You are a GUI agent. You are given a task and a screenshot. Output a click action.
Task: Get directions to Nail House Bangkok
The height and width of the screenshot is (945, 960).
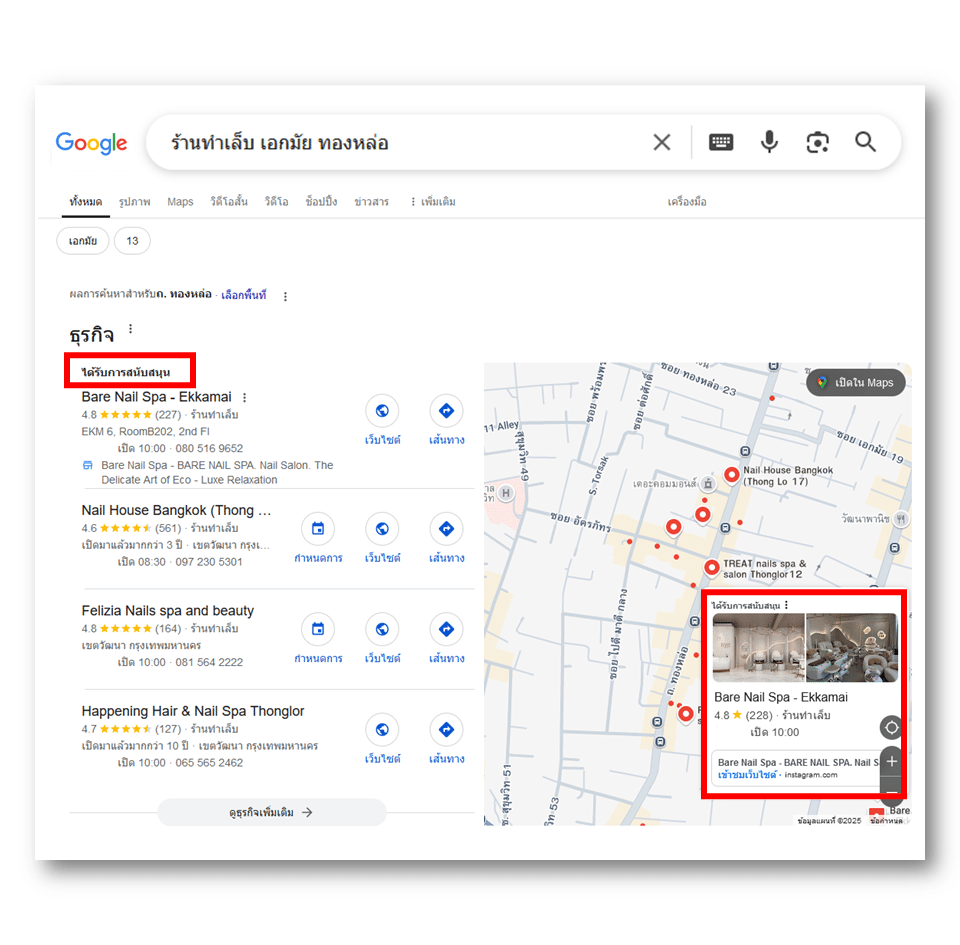point(446,529)
